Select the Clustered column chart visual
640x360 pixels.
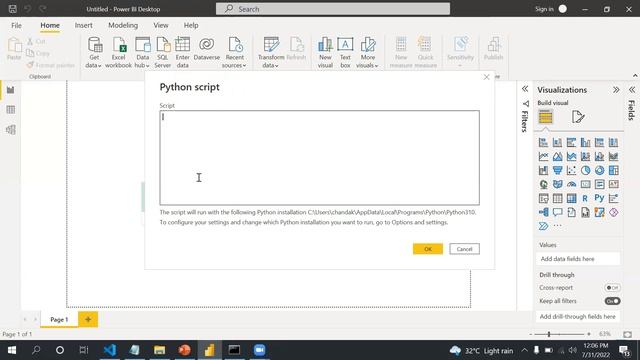pyautogui.click(x=585, y=142)
